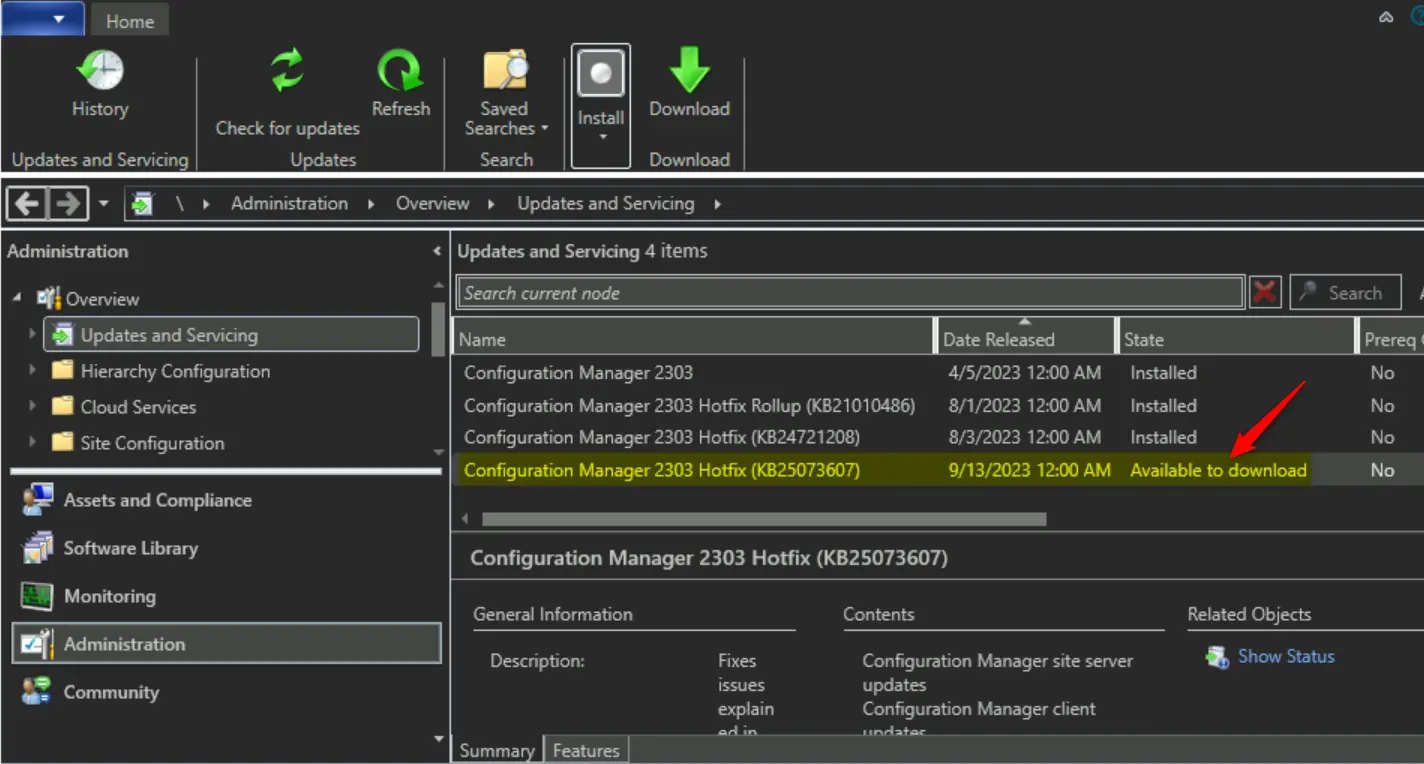Click the 9/13/2023 12:00 AM date cell
The image size is (1424, 764).
[1029, 470]
